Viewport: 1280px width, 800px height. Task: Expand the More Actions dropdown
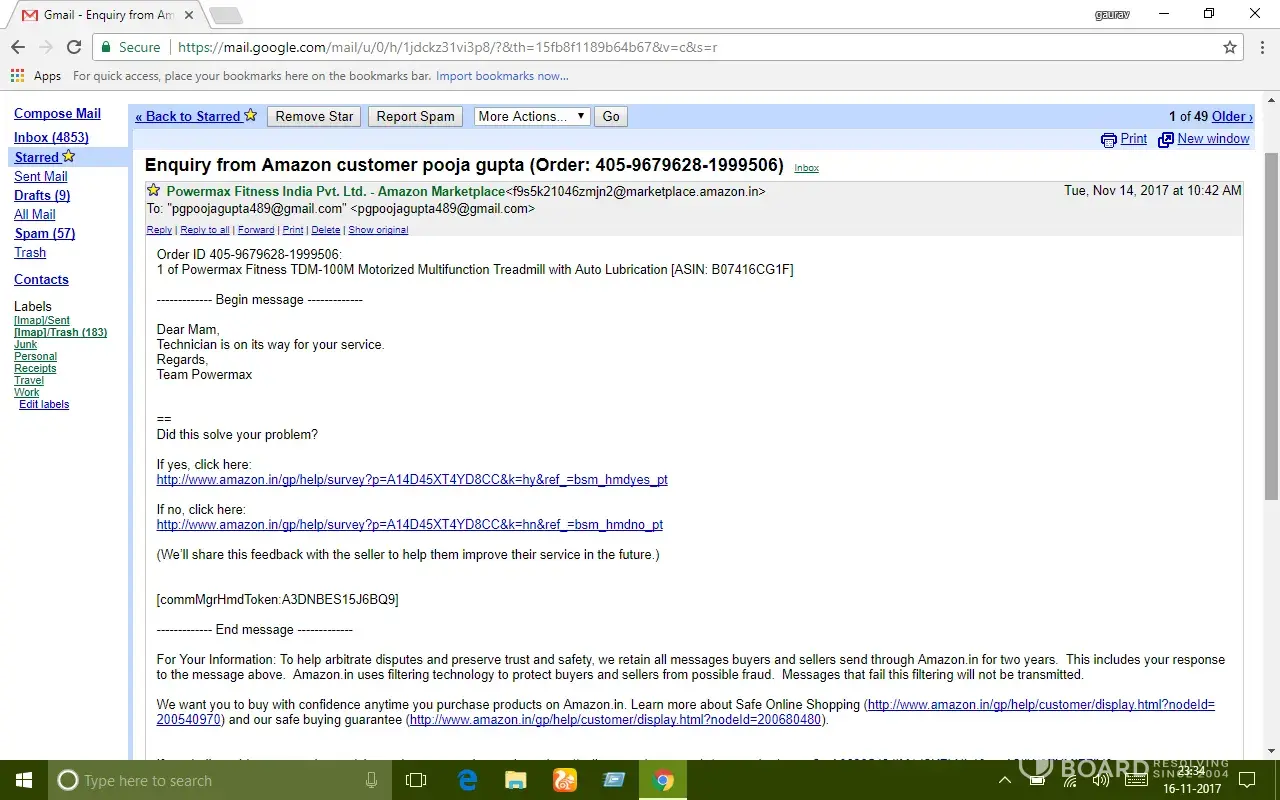(532, 116)
